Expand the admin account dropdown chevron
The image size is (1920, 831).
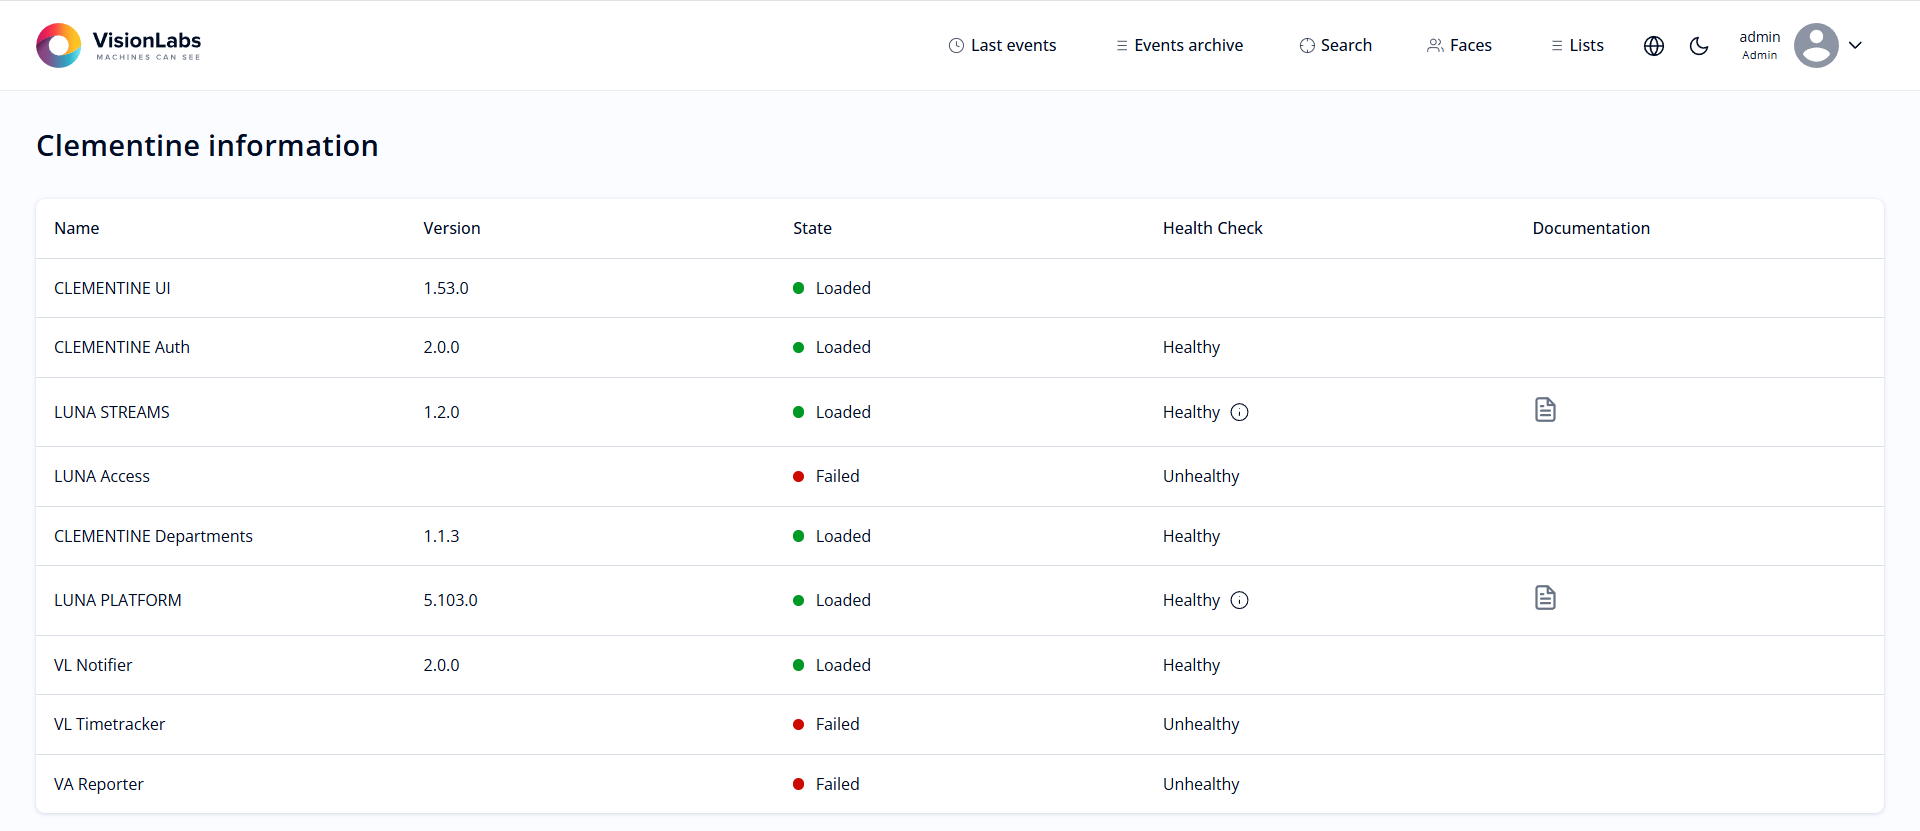coord(1855,45)
